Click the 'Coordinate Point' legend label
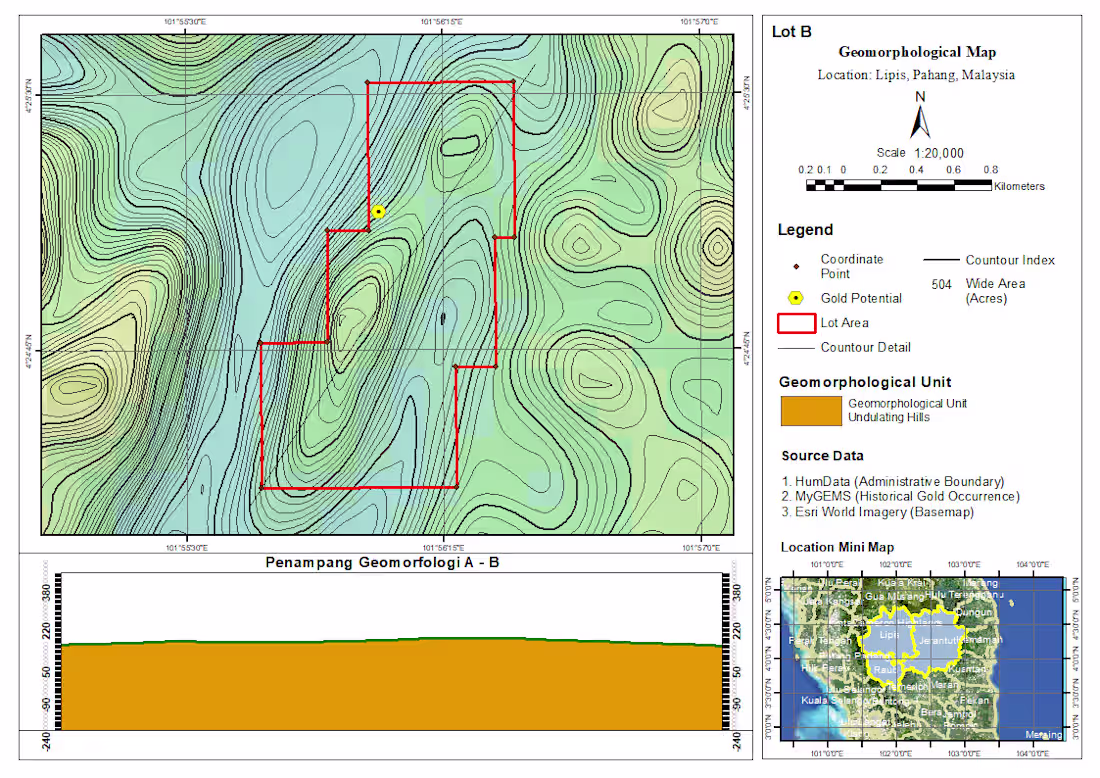Viewport: 1100px width, 778px height. tap(852, 267)
